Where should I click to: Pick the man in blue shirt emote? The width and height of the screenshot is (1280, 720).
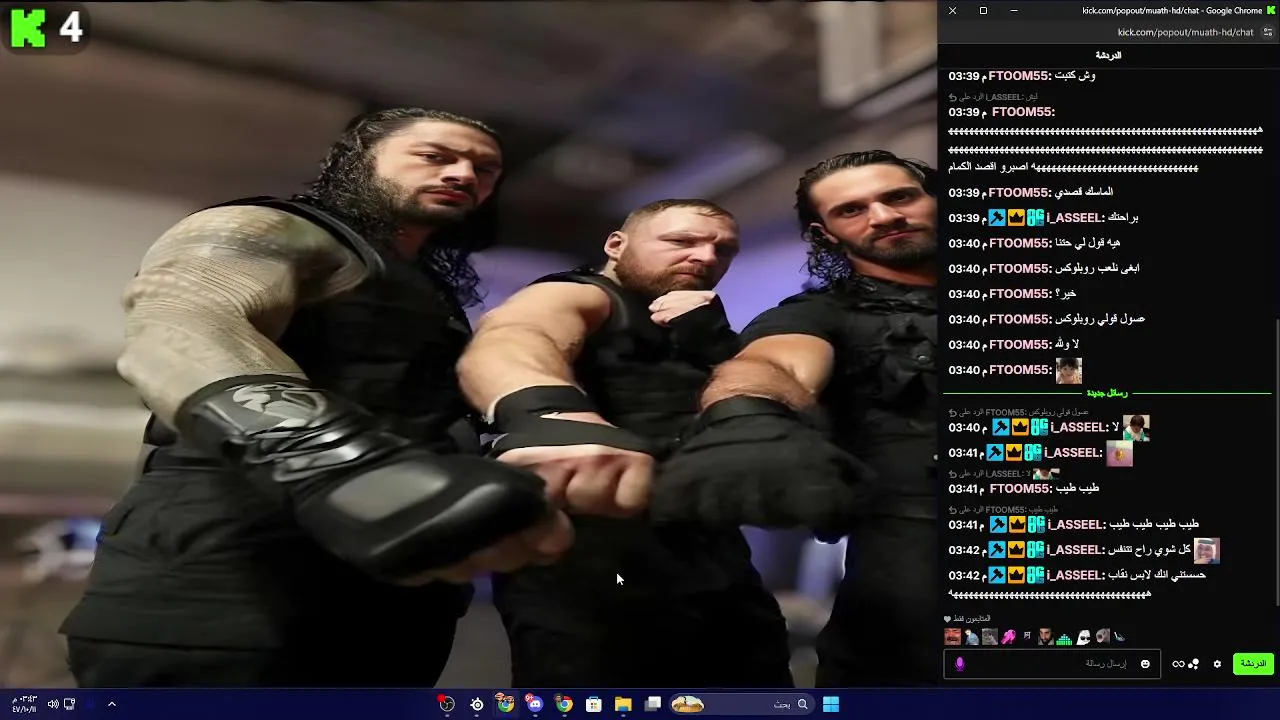pos(970,637)
